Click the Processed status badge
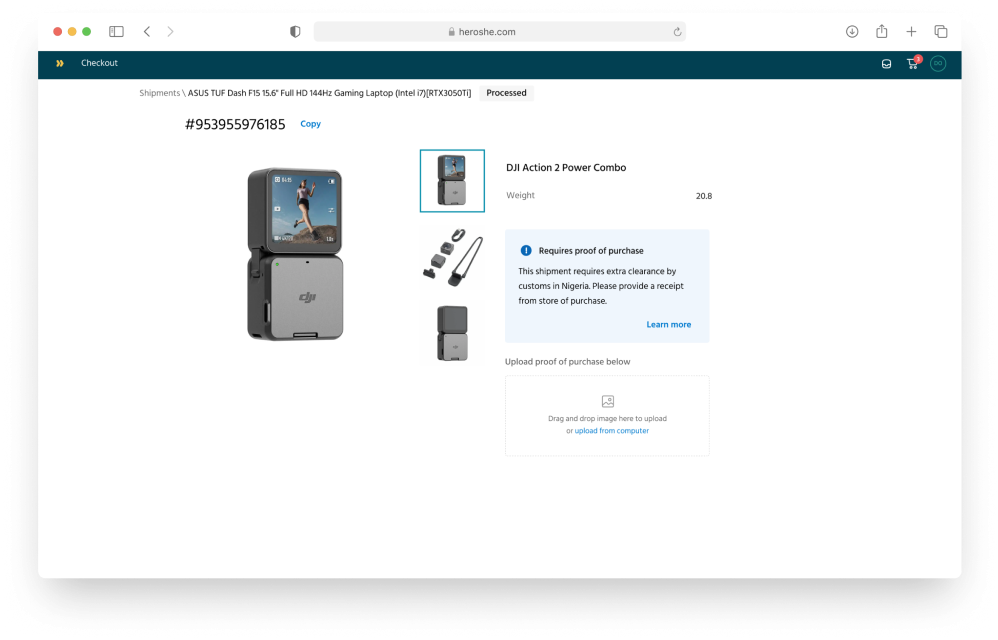998x640 pixels. tap(506, 93)
